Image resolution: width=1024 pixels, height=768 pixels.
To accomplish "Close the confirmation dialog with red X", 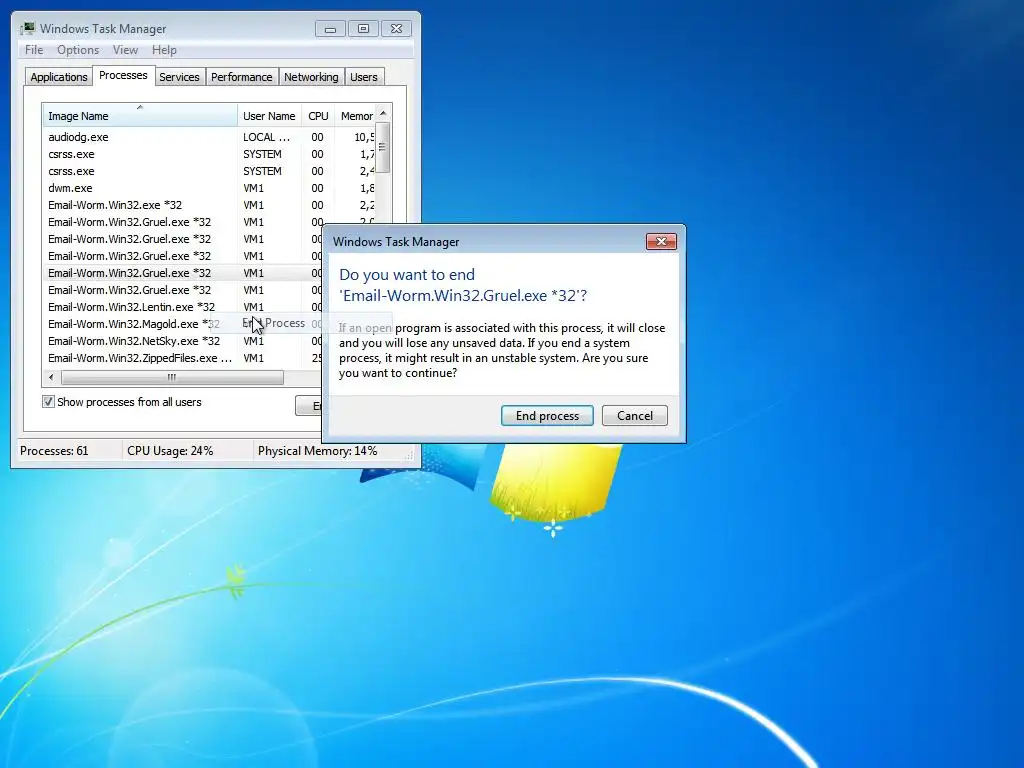I will (x=661, y=242).
